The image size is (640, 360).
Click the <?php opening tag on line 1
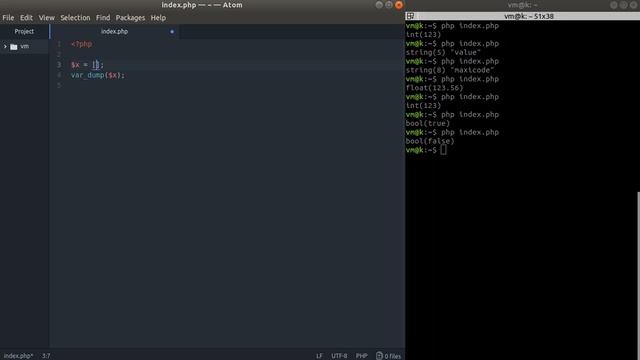(x=82, y=44)
